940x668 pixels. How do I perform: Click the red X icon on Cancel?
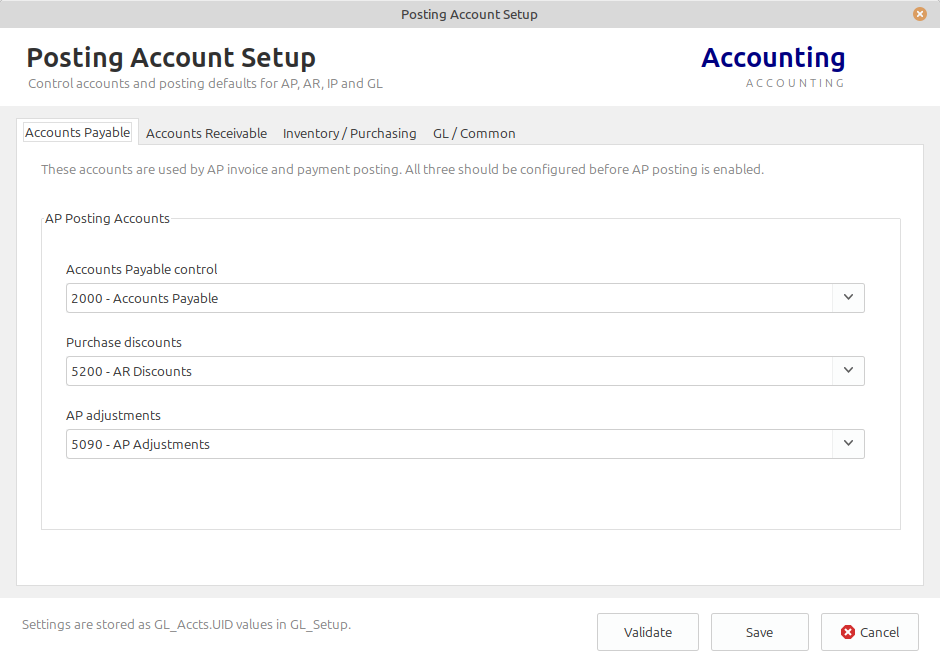[848, 632]
